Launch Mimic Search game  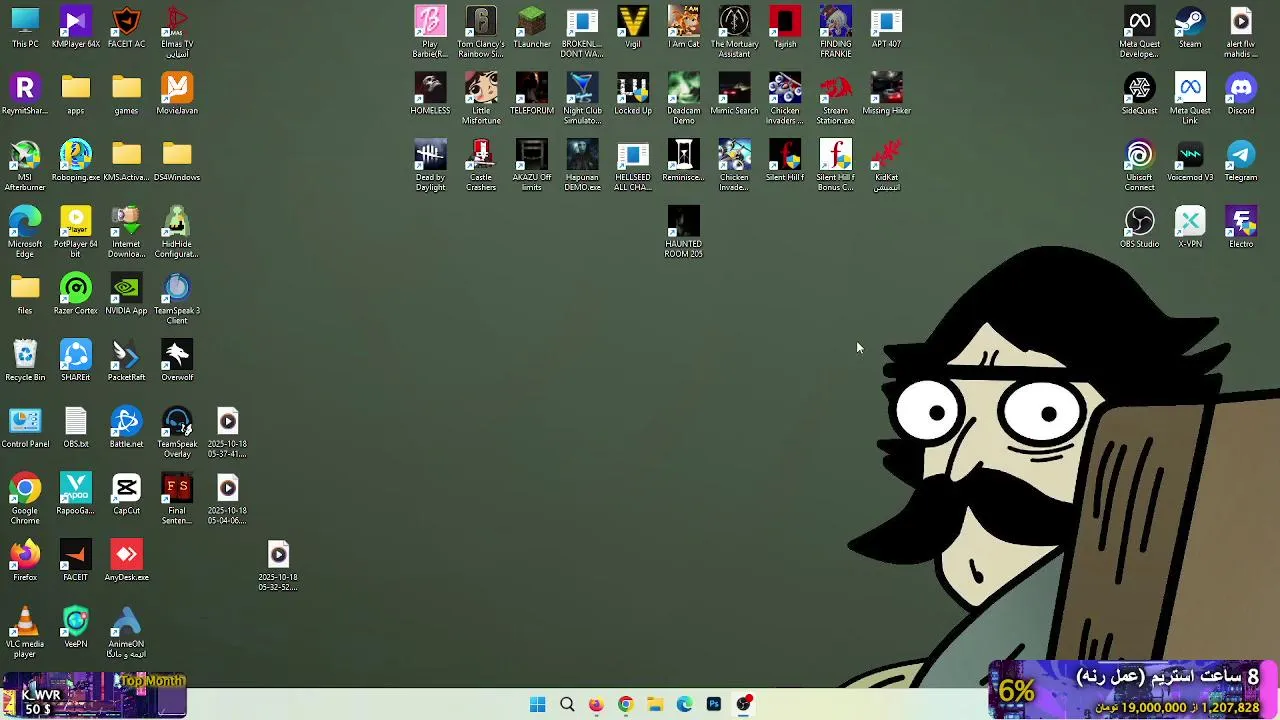(x=734, y=94)
